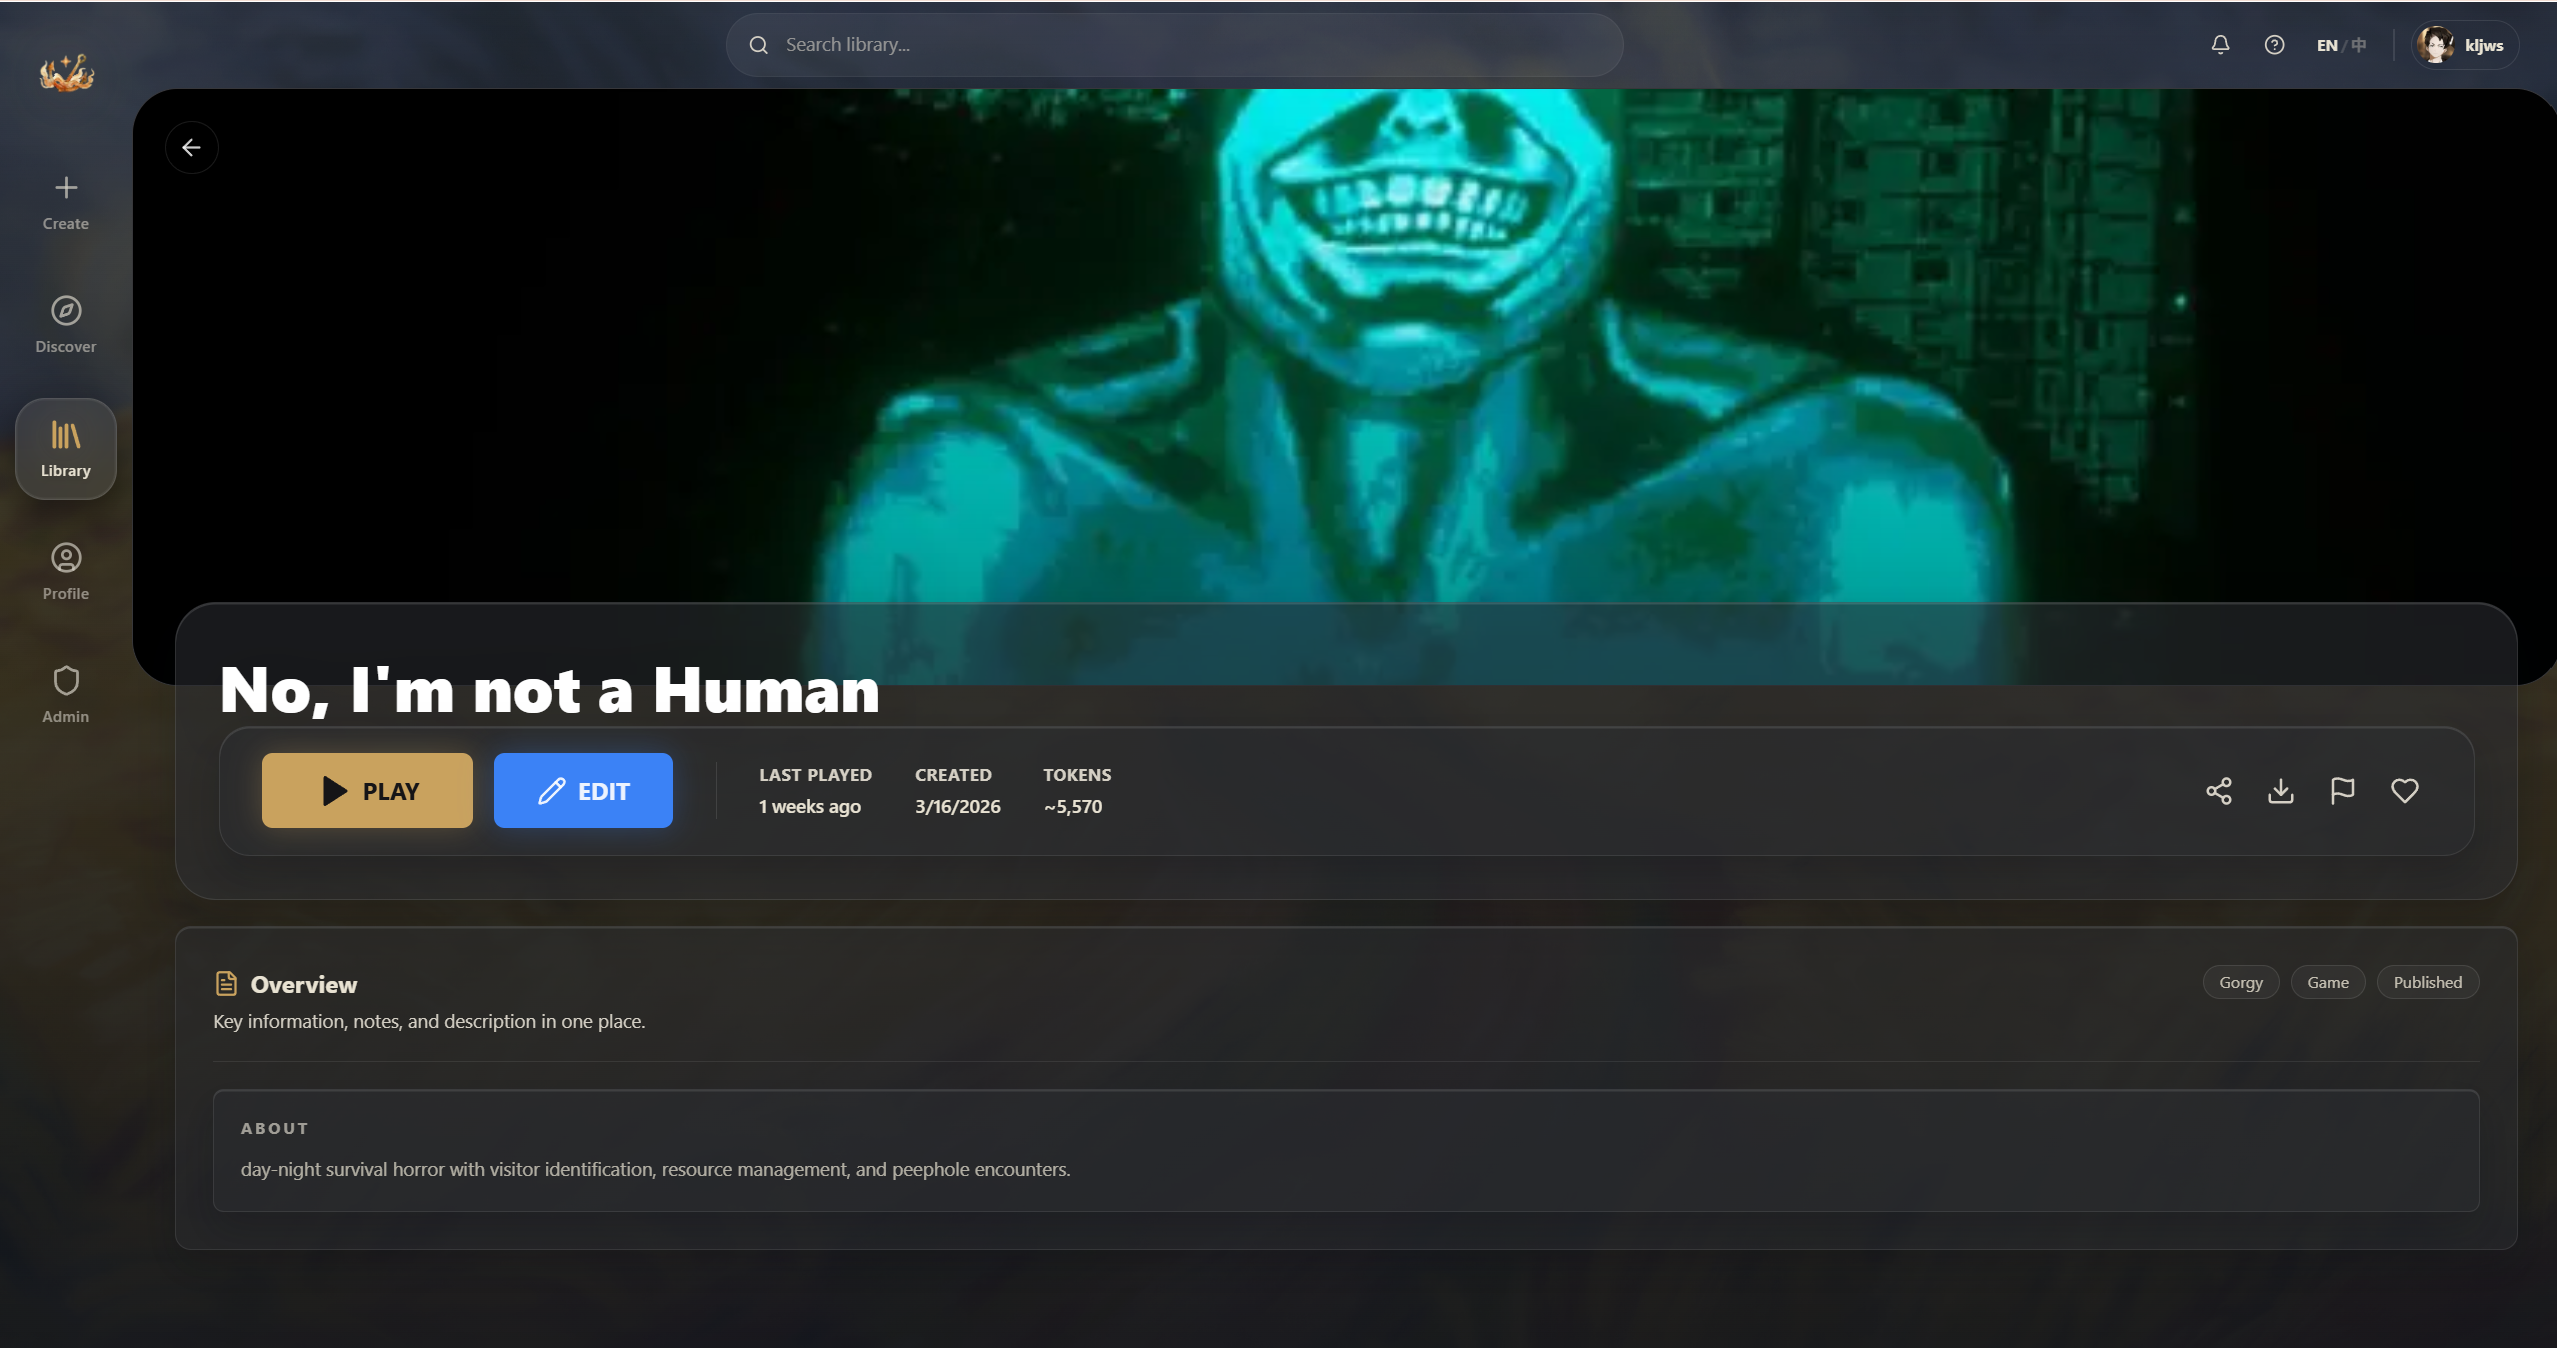Click the flag report icon

coord(2342,791)
